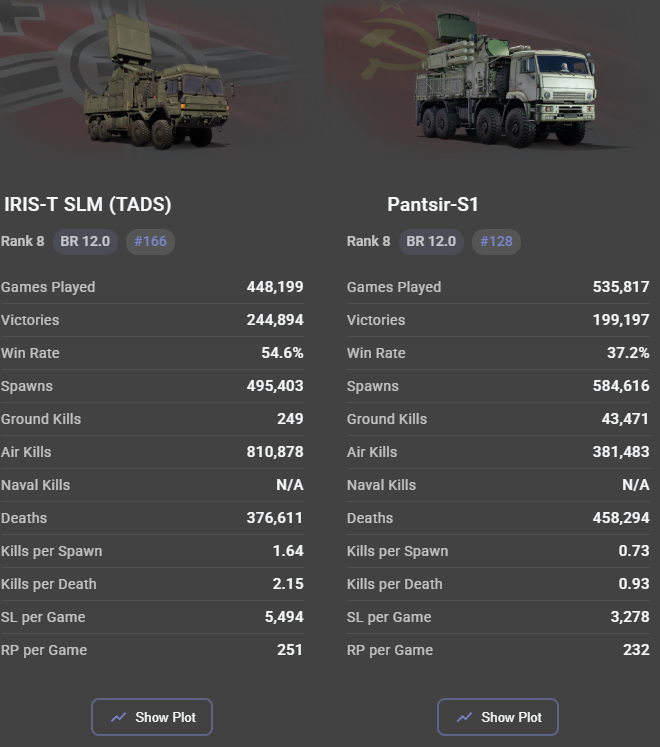
Task: Select the 37.2% Win Rate value
Action: pos(629,353)
